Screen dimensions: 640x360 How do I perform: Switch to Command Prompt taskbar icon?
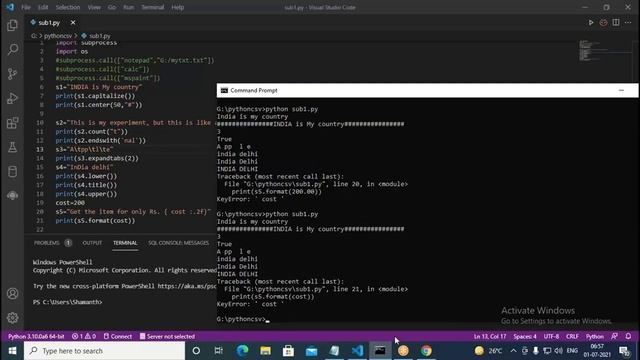click(x=380, y=351)
